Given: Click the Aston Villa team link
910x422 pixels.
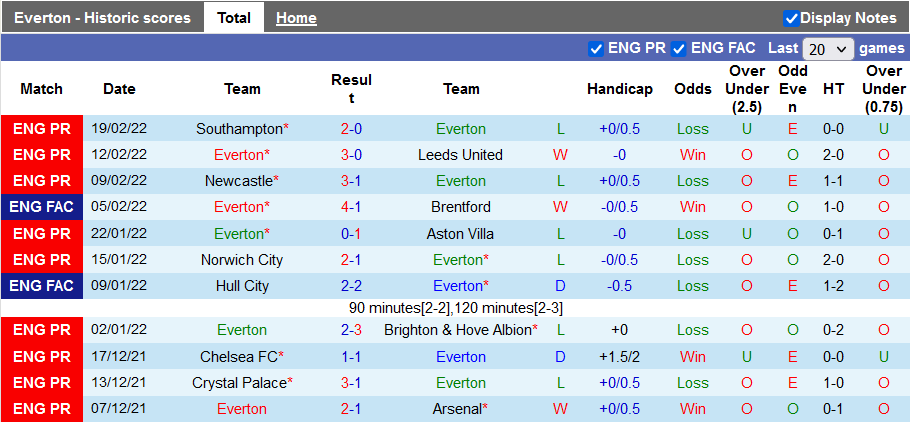Looking at the screenshot, I should [x=460, y=233].
